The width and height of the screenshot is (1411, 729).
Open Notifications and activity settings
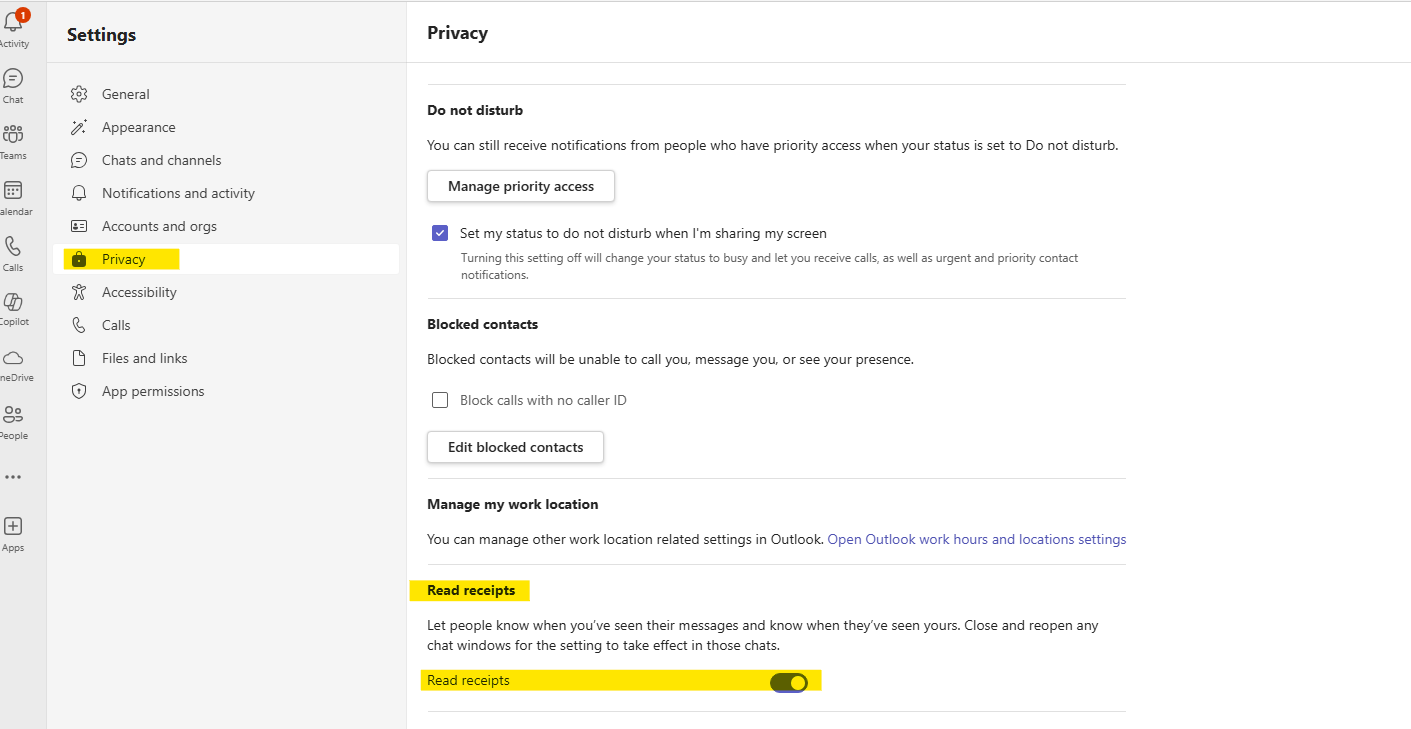pos(178,193)
